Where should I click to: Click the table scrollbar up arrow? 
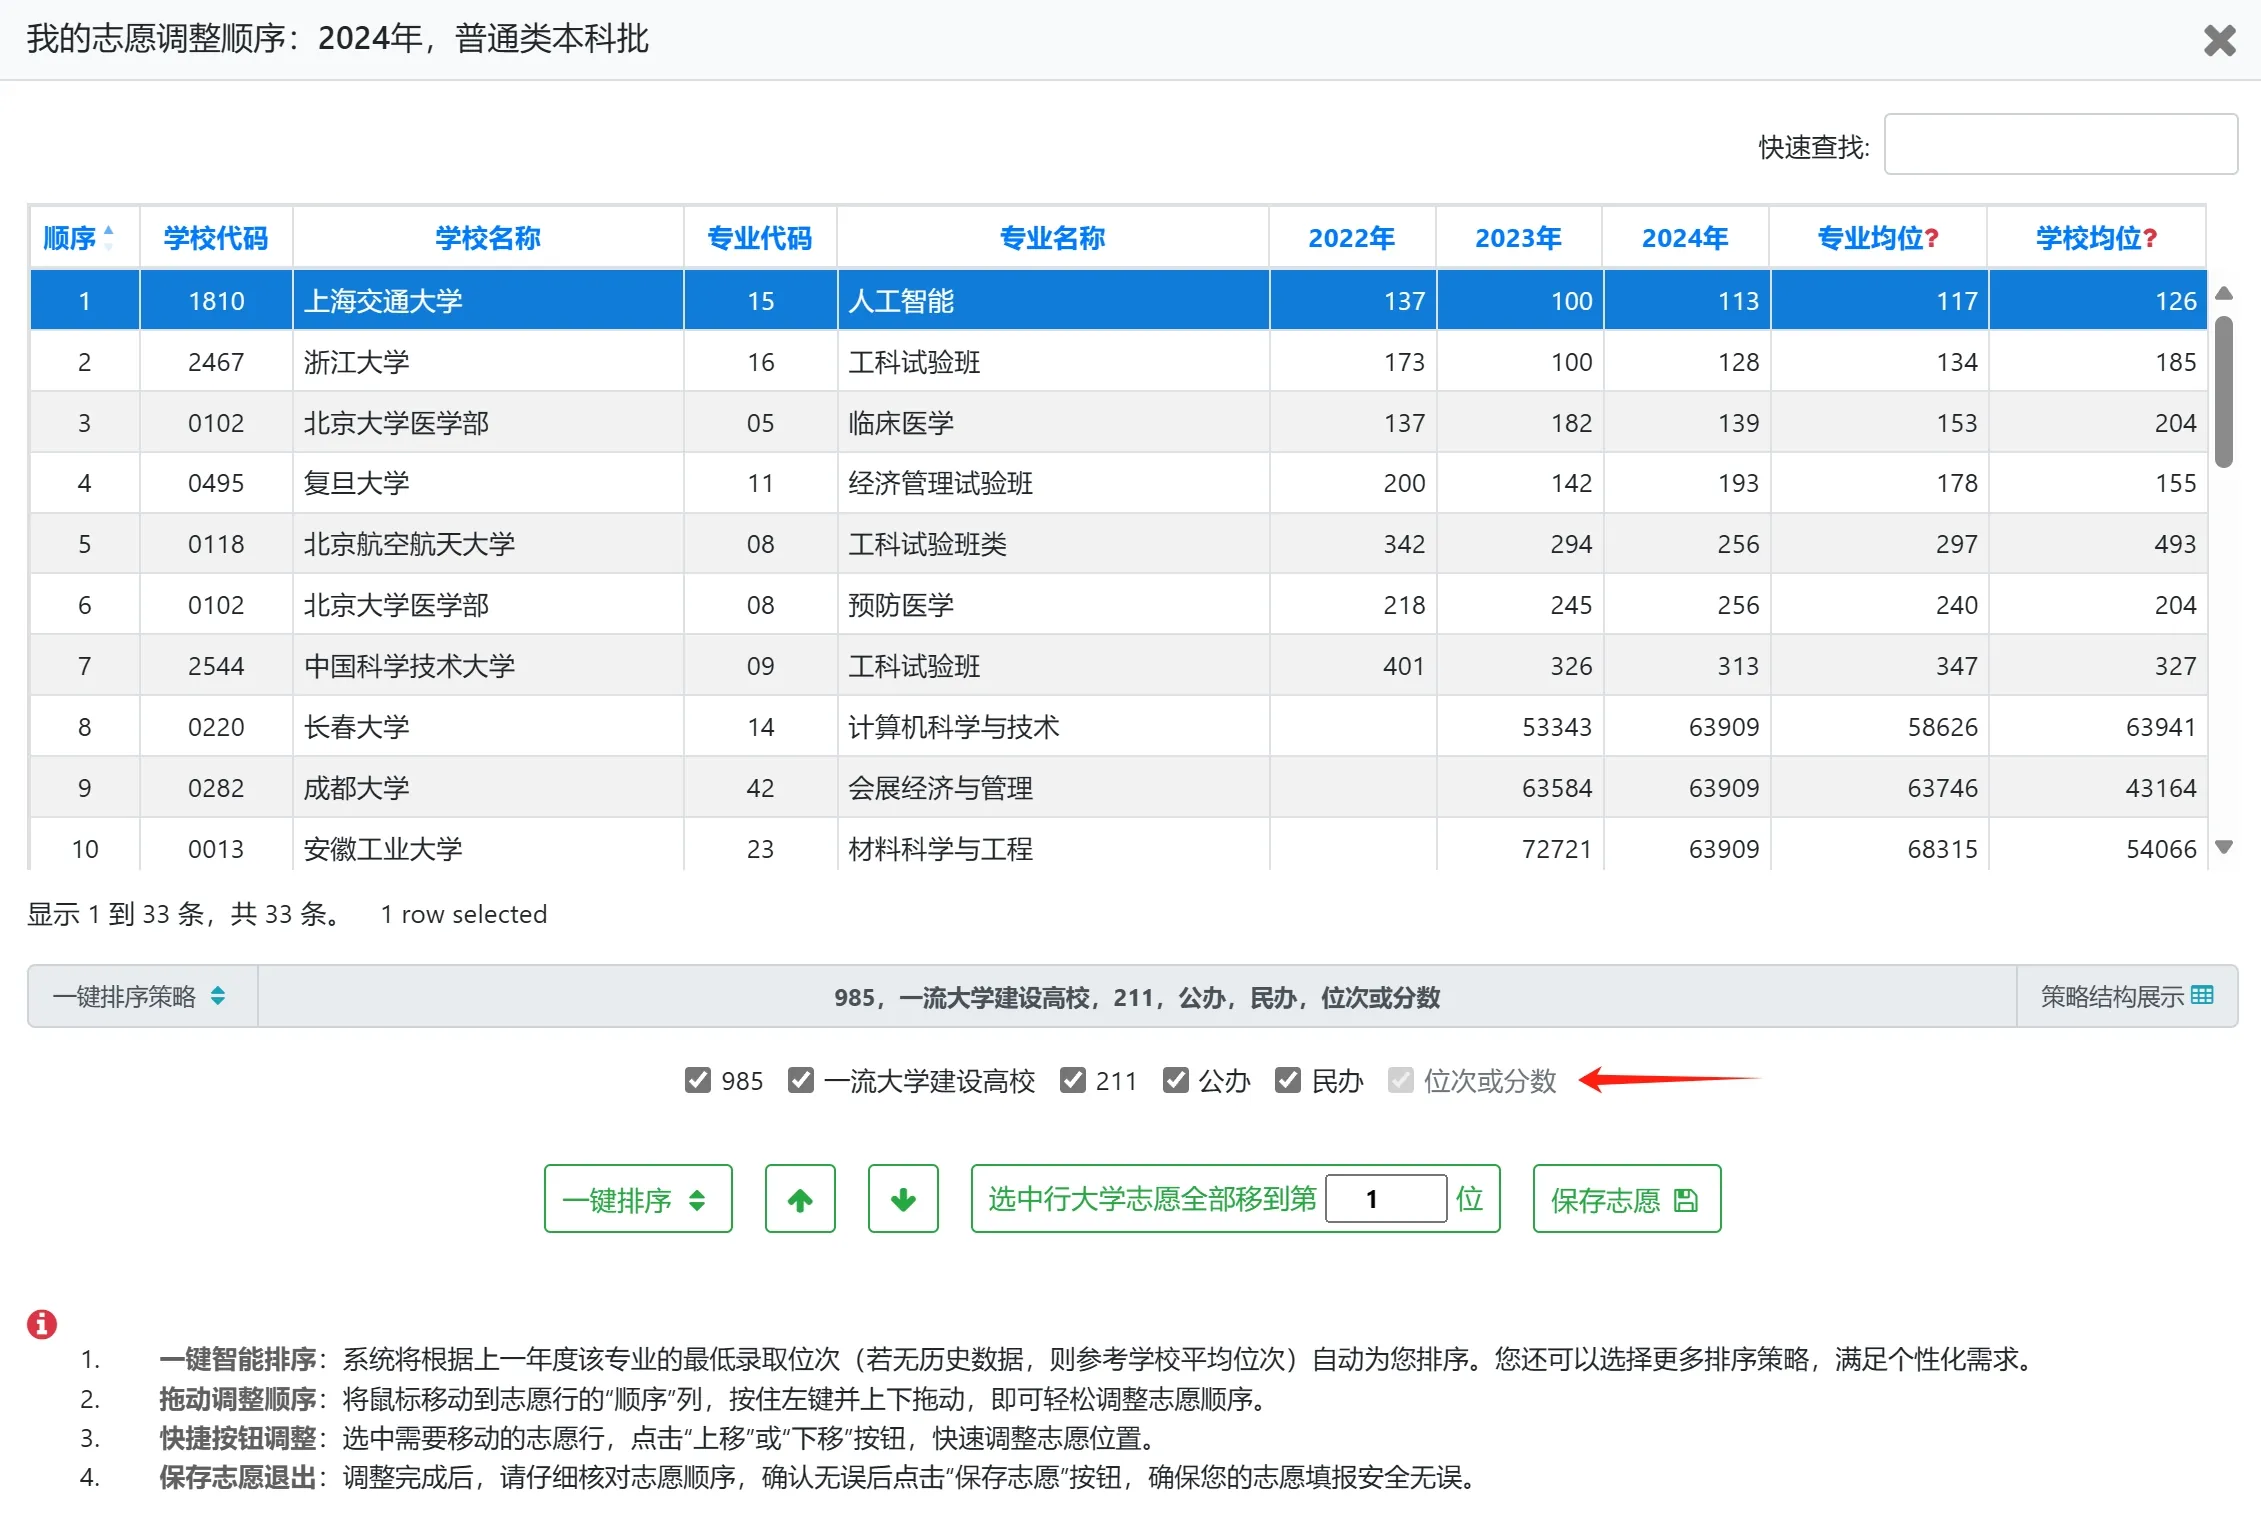[2224, 293]
